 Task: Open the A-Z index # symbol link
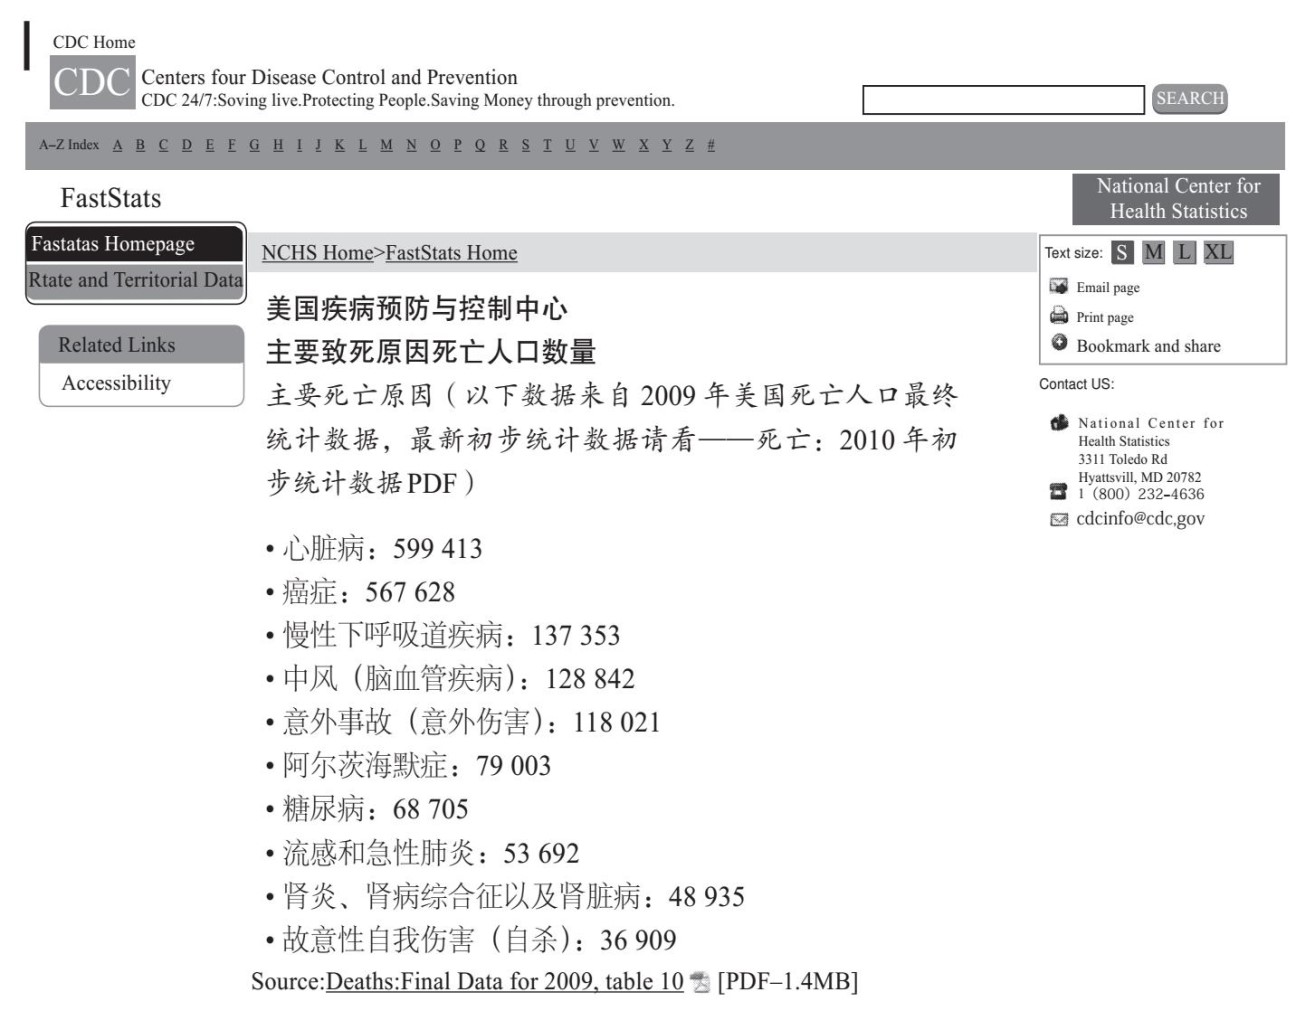pyautogui.click(x=711, y=145)
